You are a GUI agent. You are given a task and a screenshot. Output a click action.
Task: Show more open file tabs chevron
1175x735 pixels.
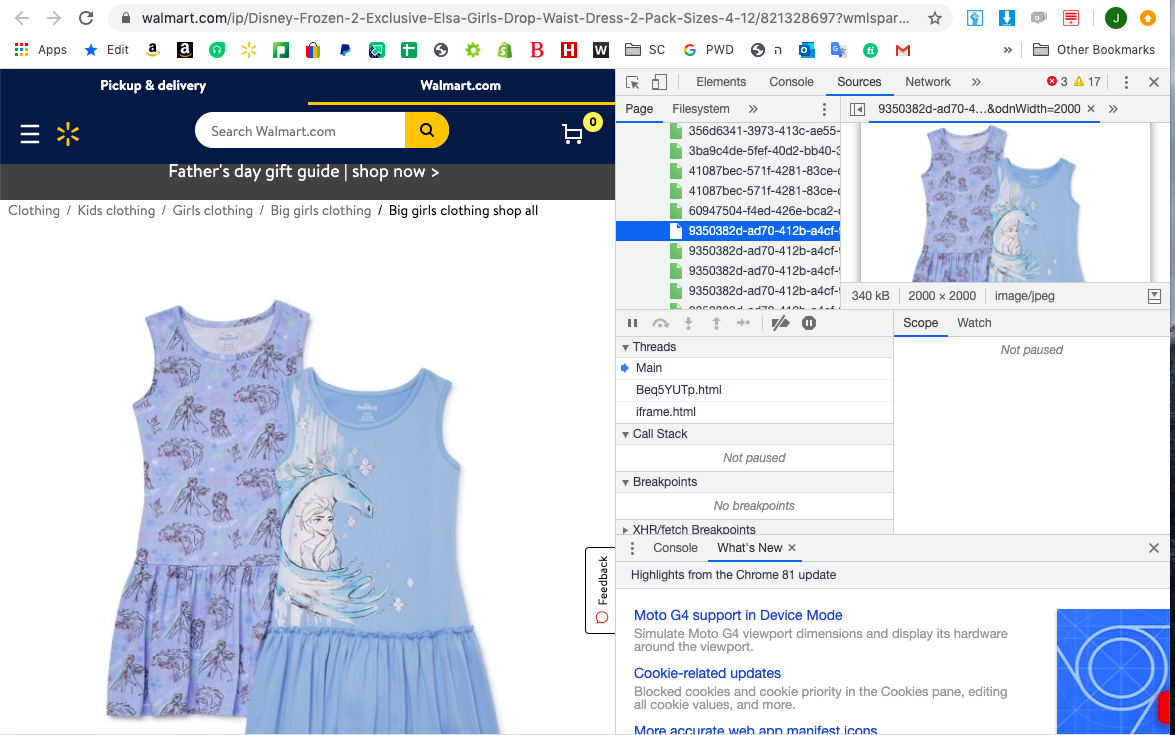click(x=1114, y=109)
